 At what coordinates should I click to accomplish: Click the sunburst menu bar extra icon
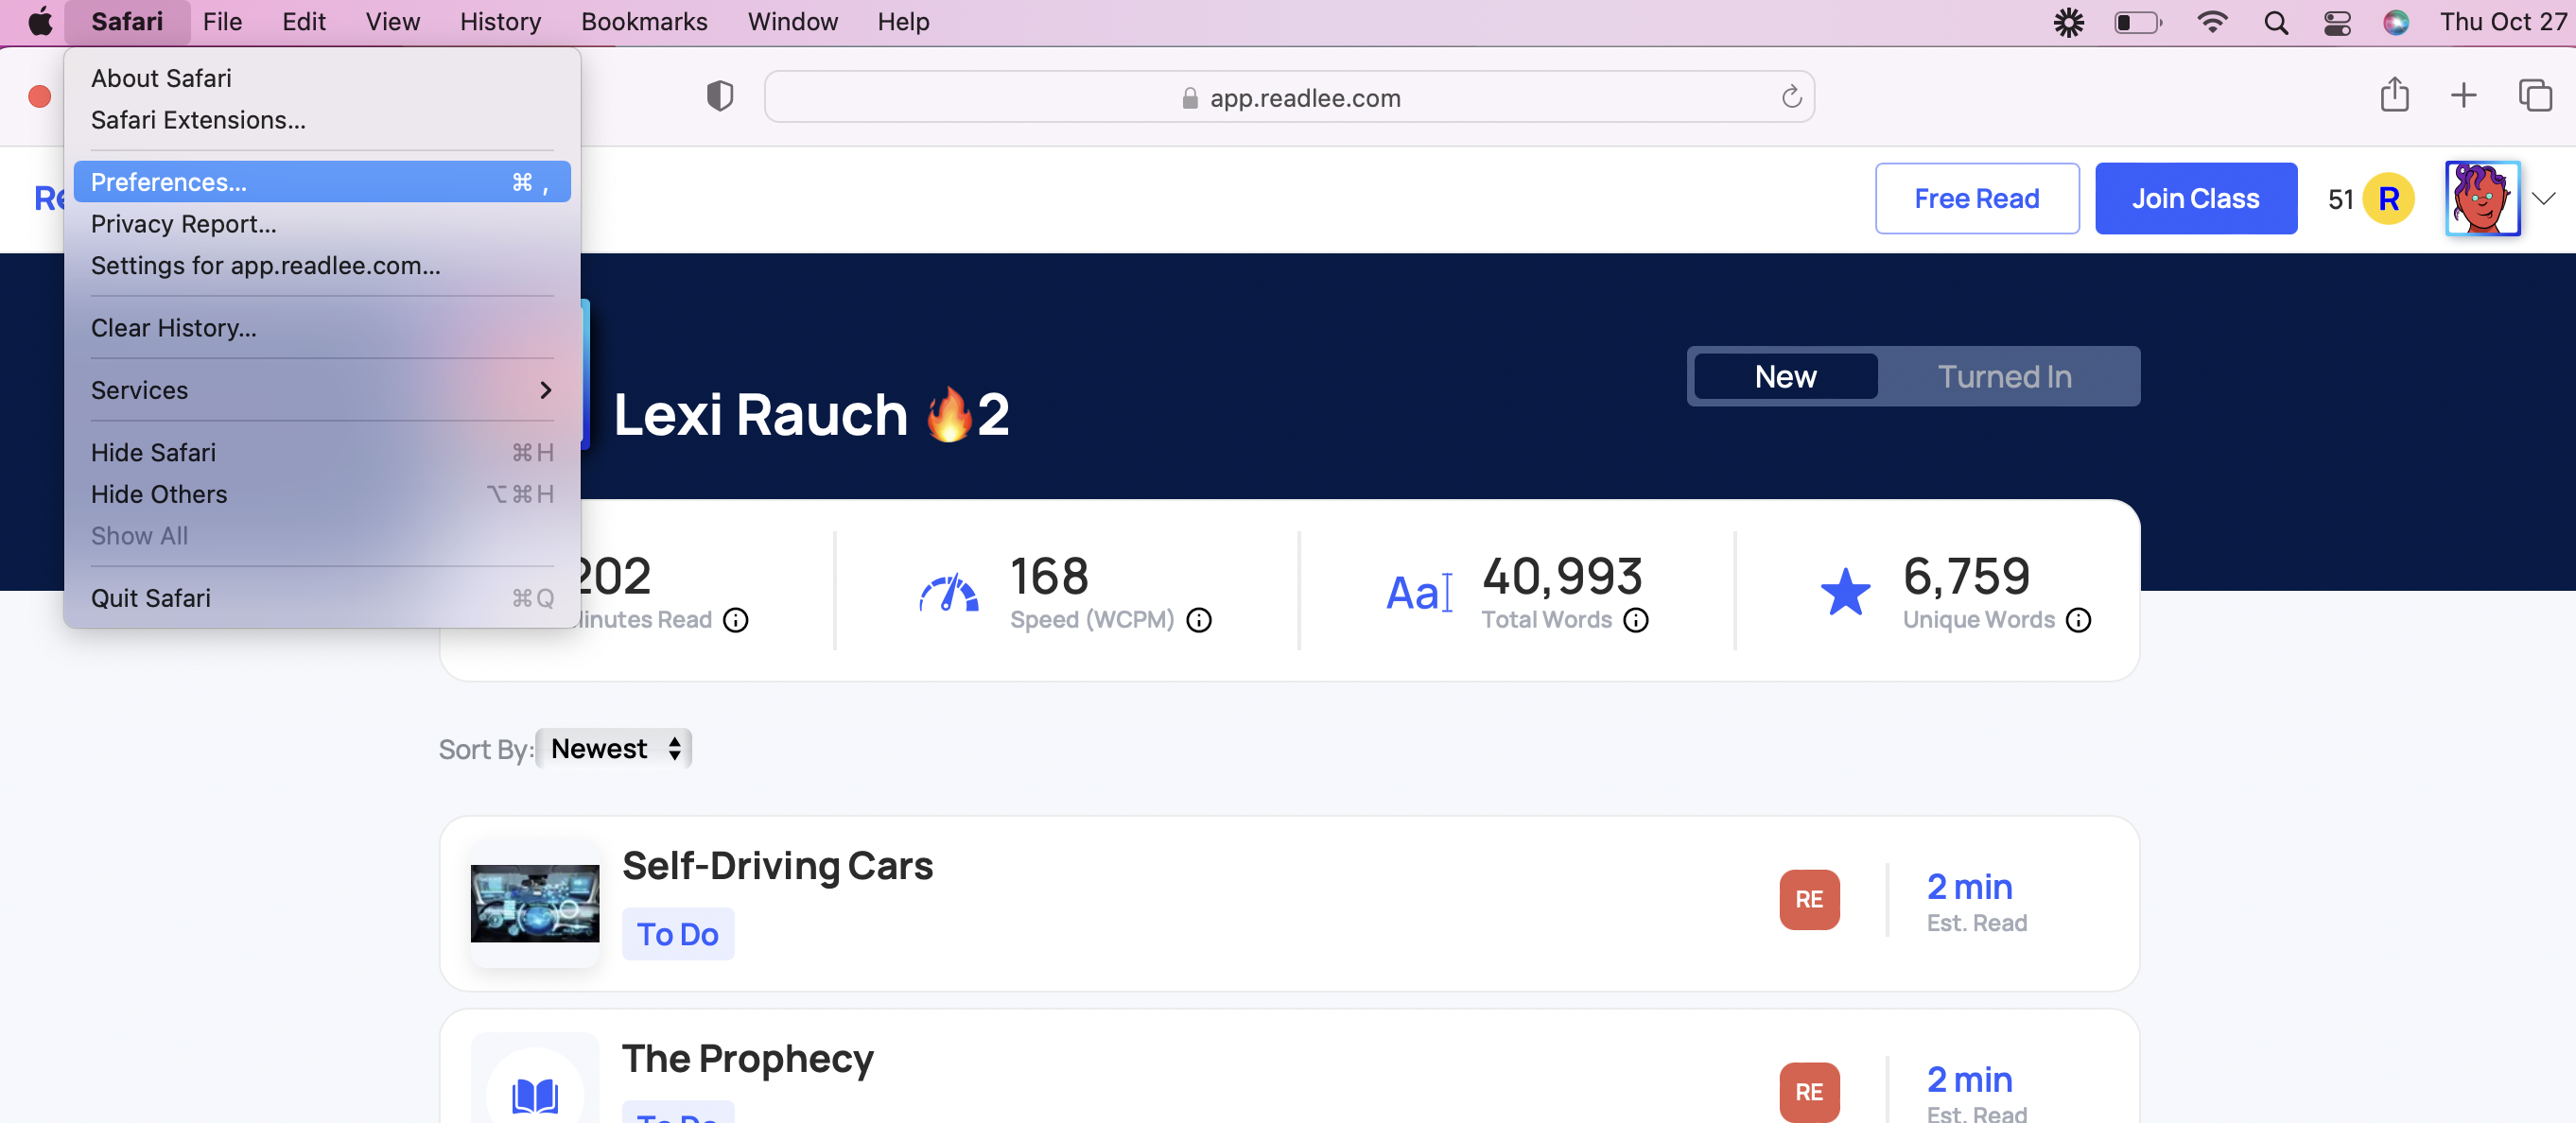(x=2068, y=22)
